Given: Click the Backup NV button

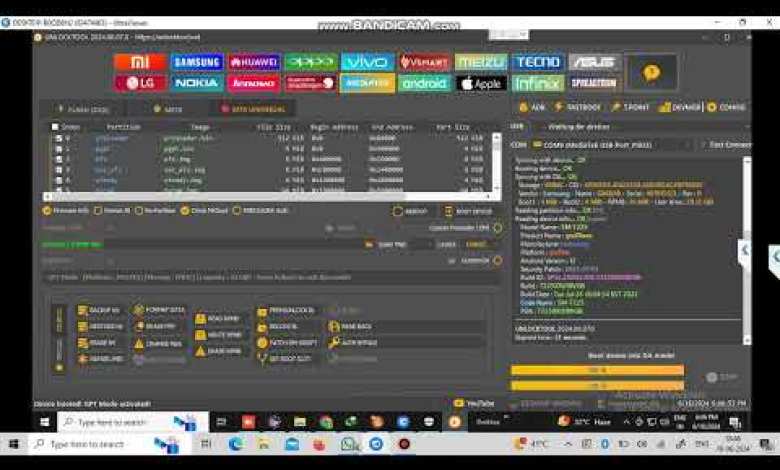Looking at the screenshot, I should coord(98,310).
